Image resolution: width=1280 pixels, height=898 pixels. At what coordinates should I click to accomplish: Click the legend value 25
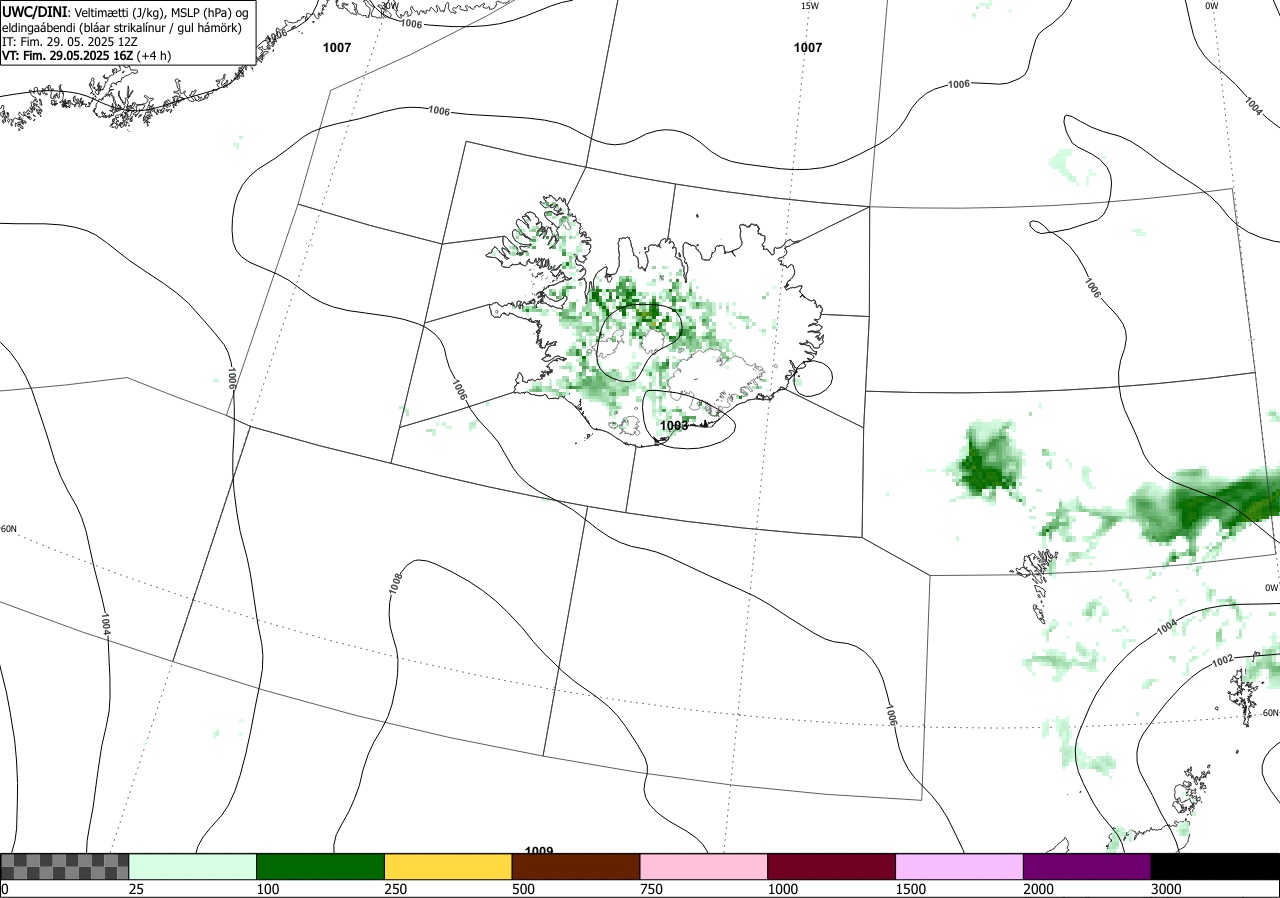[x=136, y=889]
